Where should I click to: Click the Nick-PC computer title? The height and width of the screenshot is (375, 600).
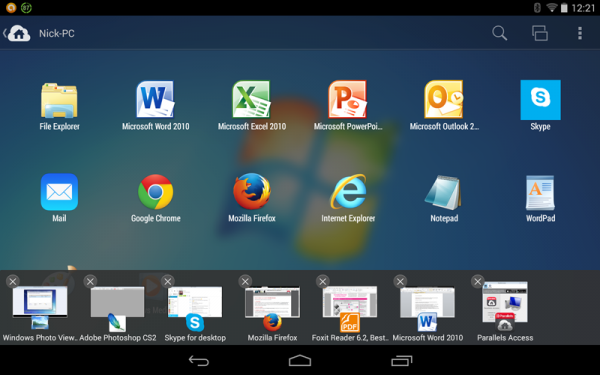57,34
